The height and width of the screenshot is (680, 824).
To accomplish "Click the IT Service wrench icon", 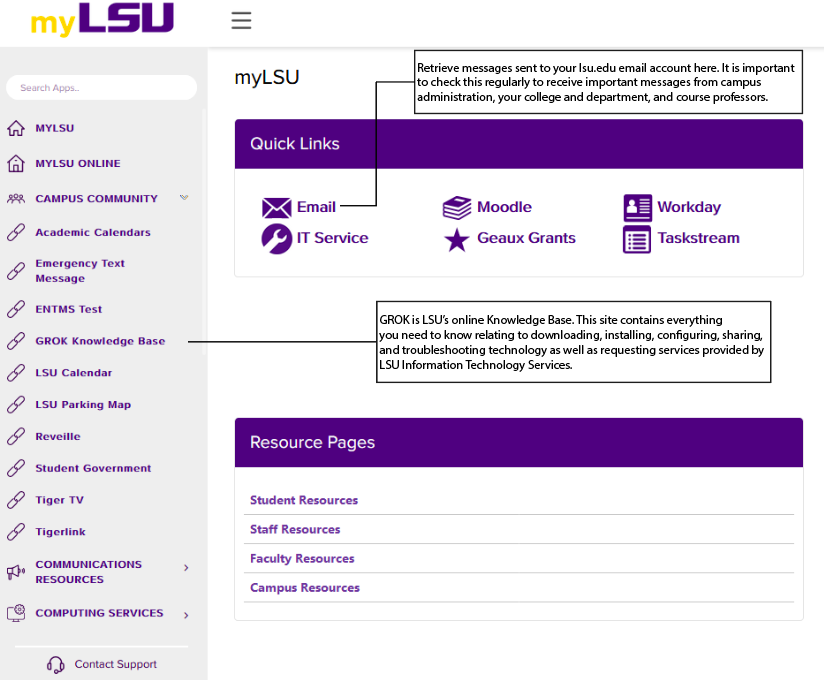I will tap(276, 239).
